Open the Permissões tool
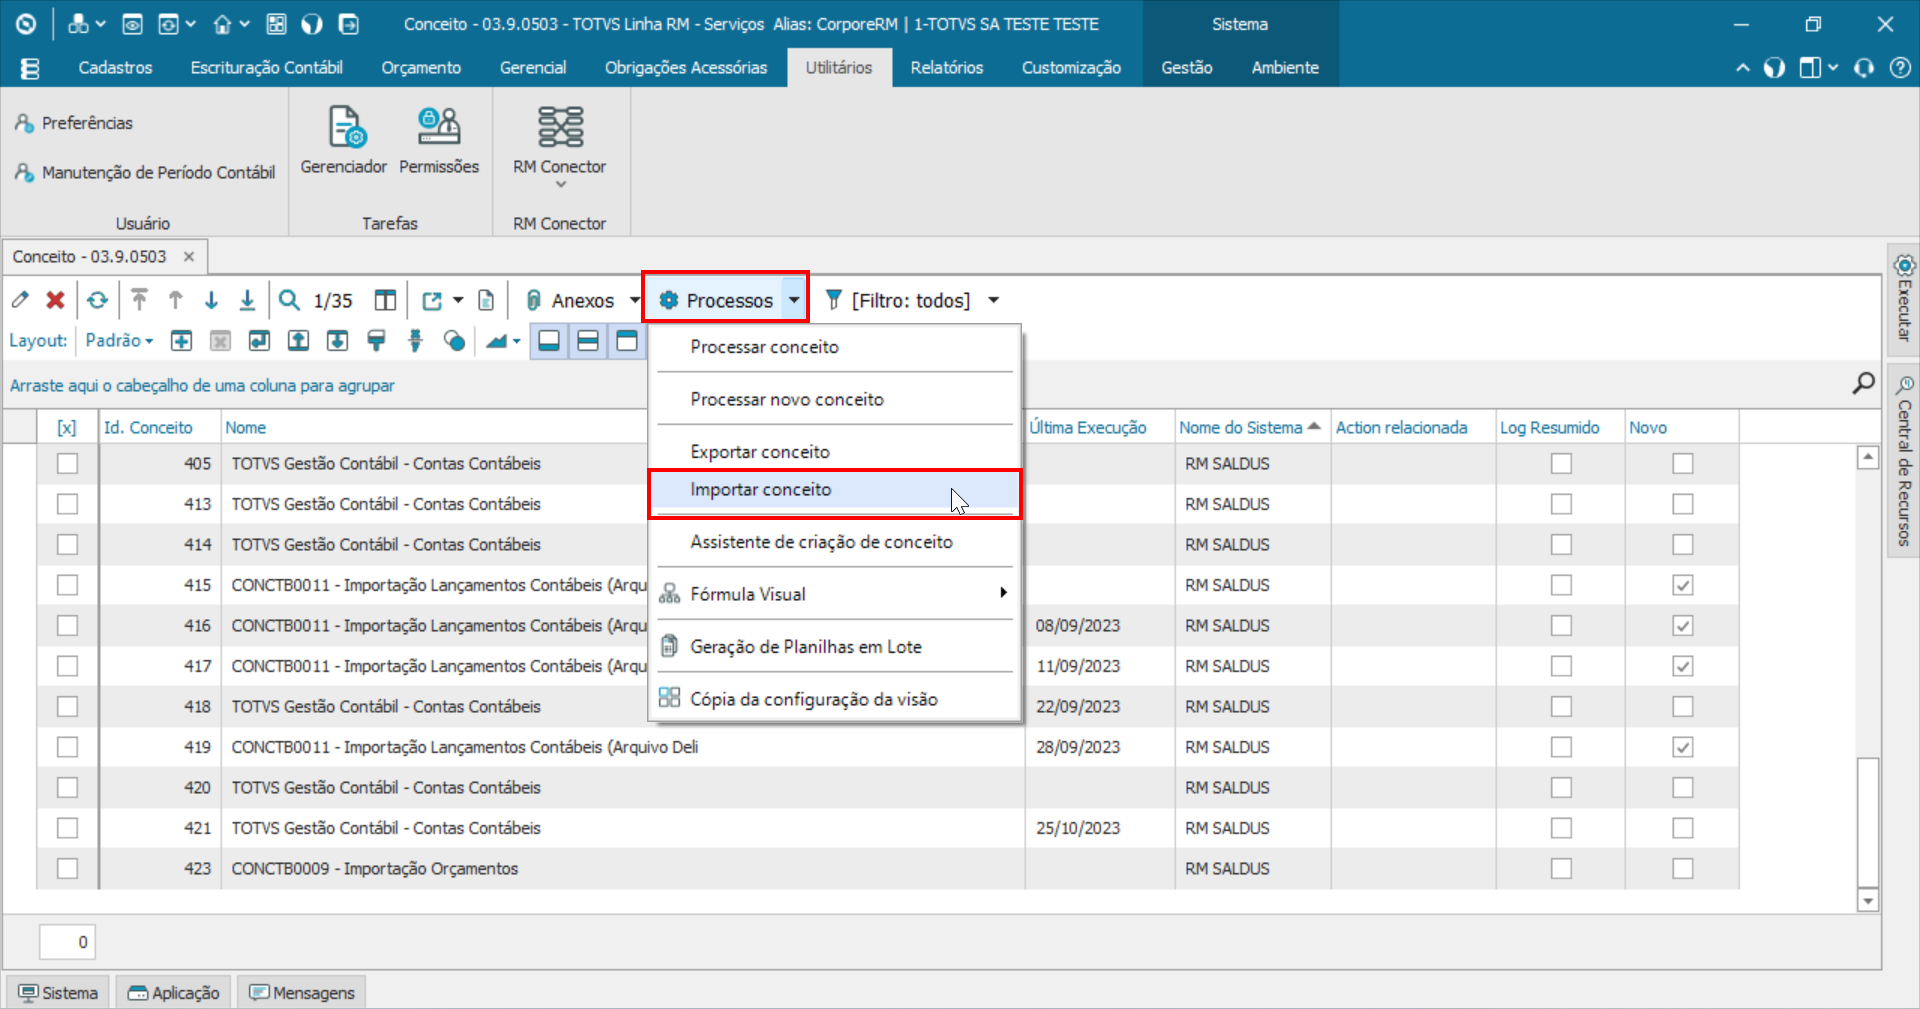The height and width of the screenshot is (1009, 1920). (x=439, y=141)
